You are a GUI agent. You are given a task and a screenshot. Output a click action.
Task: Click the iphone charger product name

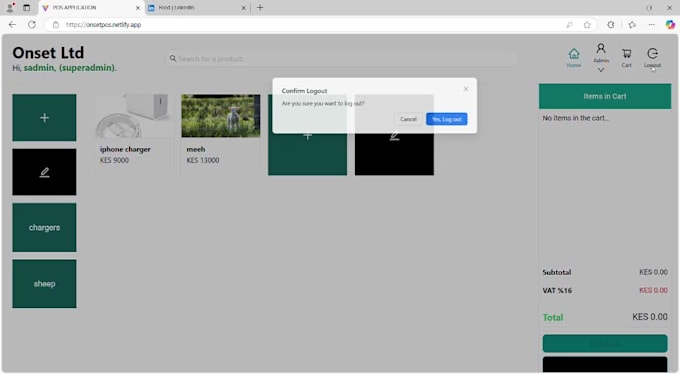125,149
